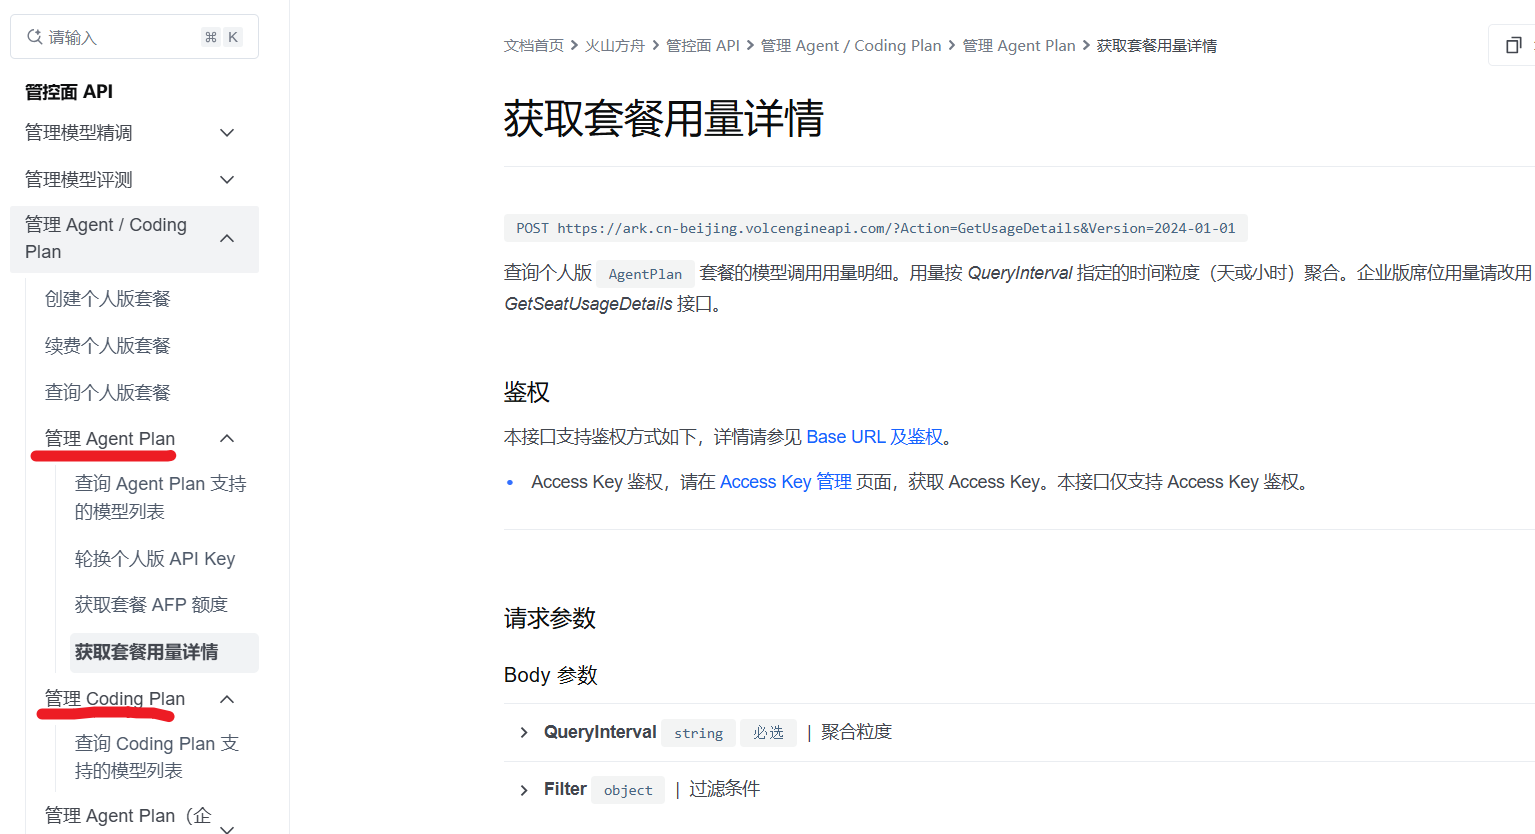Screen dimensions: 1535x834
Task: Expand the 管理模型评测 section chevron
Action: 227,180
